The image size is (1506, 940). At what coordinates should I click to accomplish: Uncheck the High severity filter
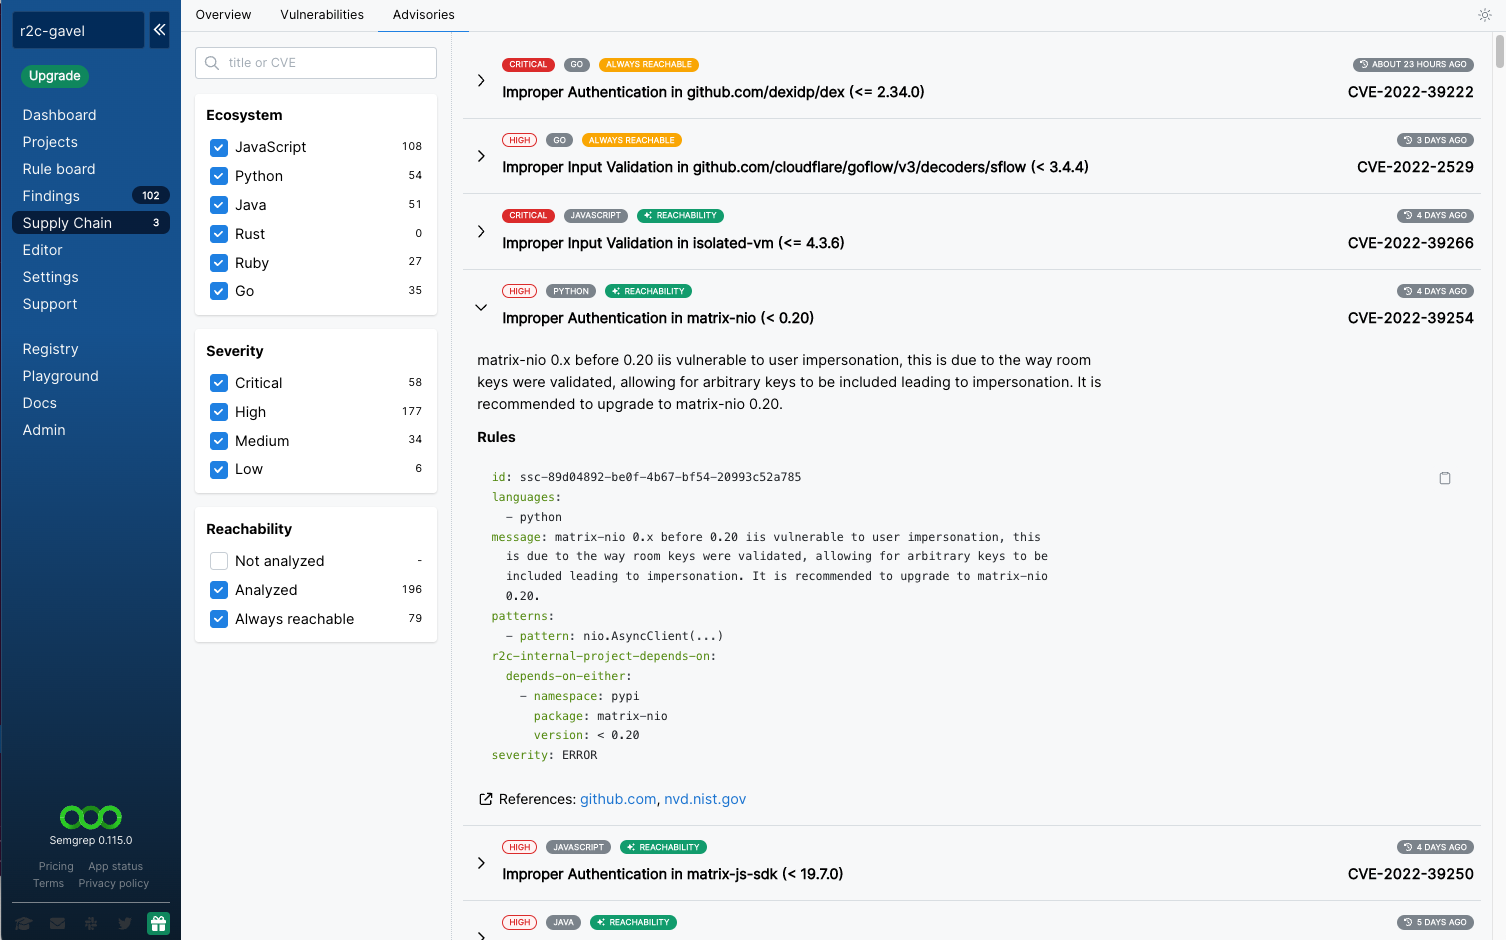[x=219, y=412]
